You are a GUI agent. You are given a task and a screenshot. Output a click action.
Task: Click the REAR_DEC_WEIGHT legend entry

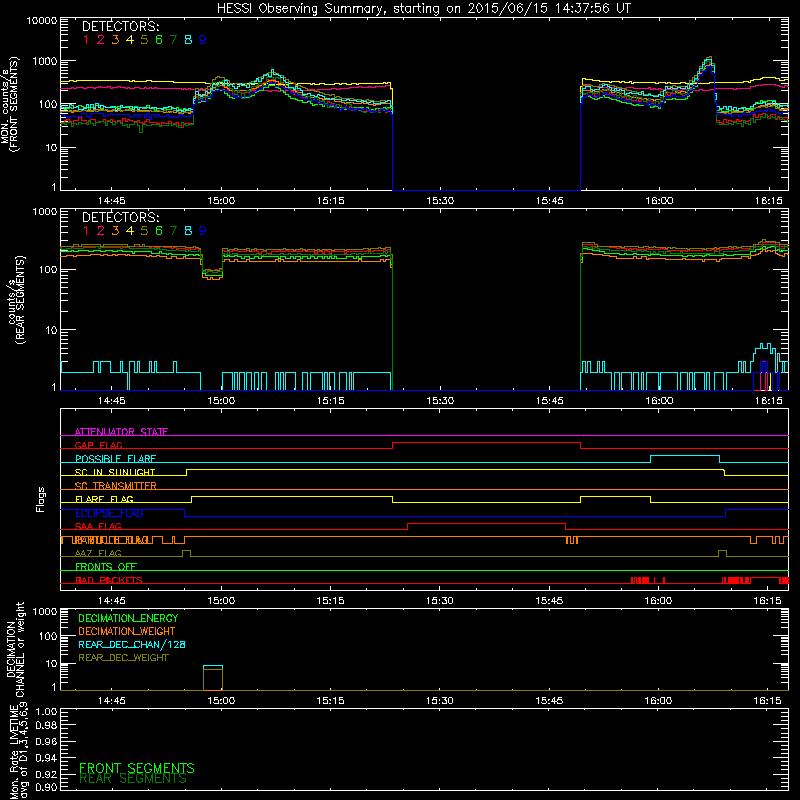(x=123, y=658)
